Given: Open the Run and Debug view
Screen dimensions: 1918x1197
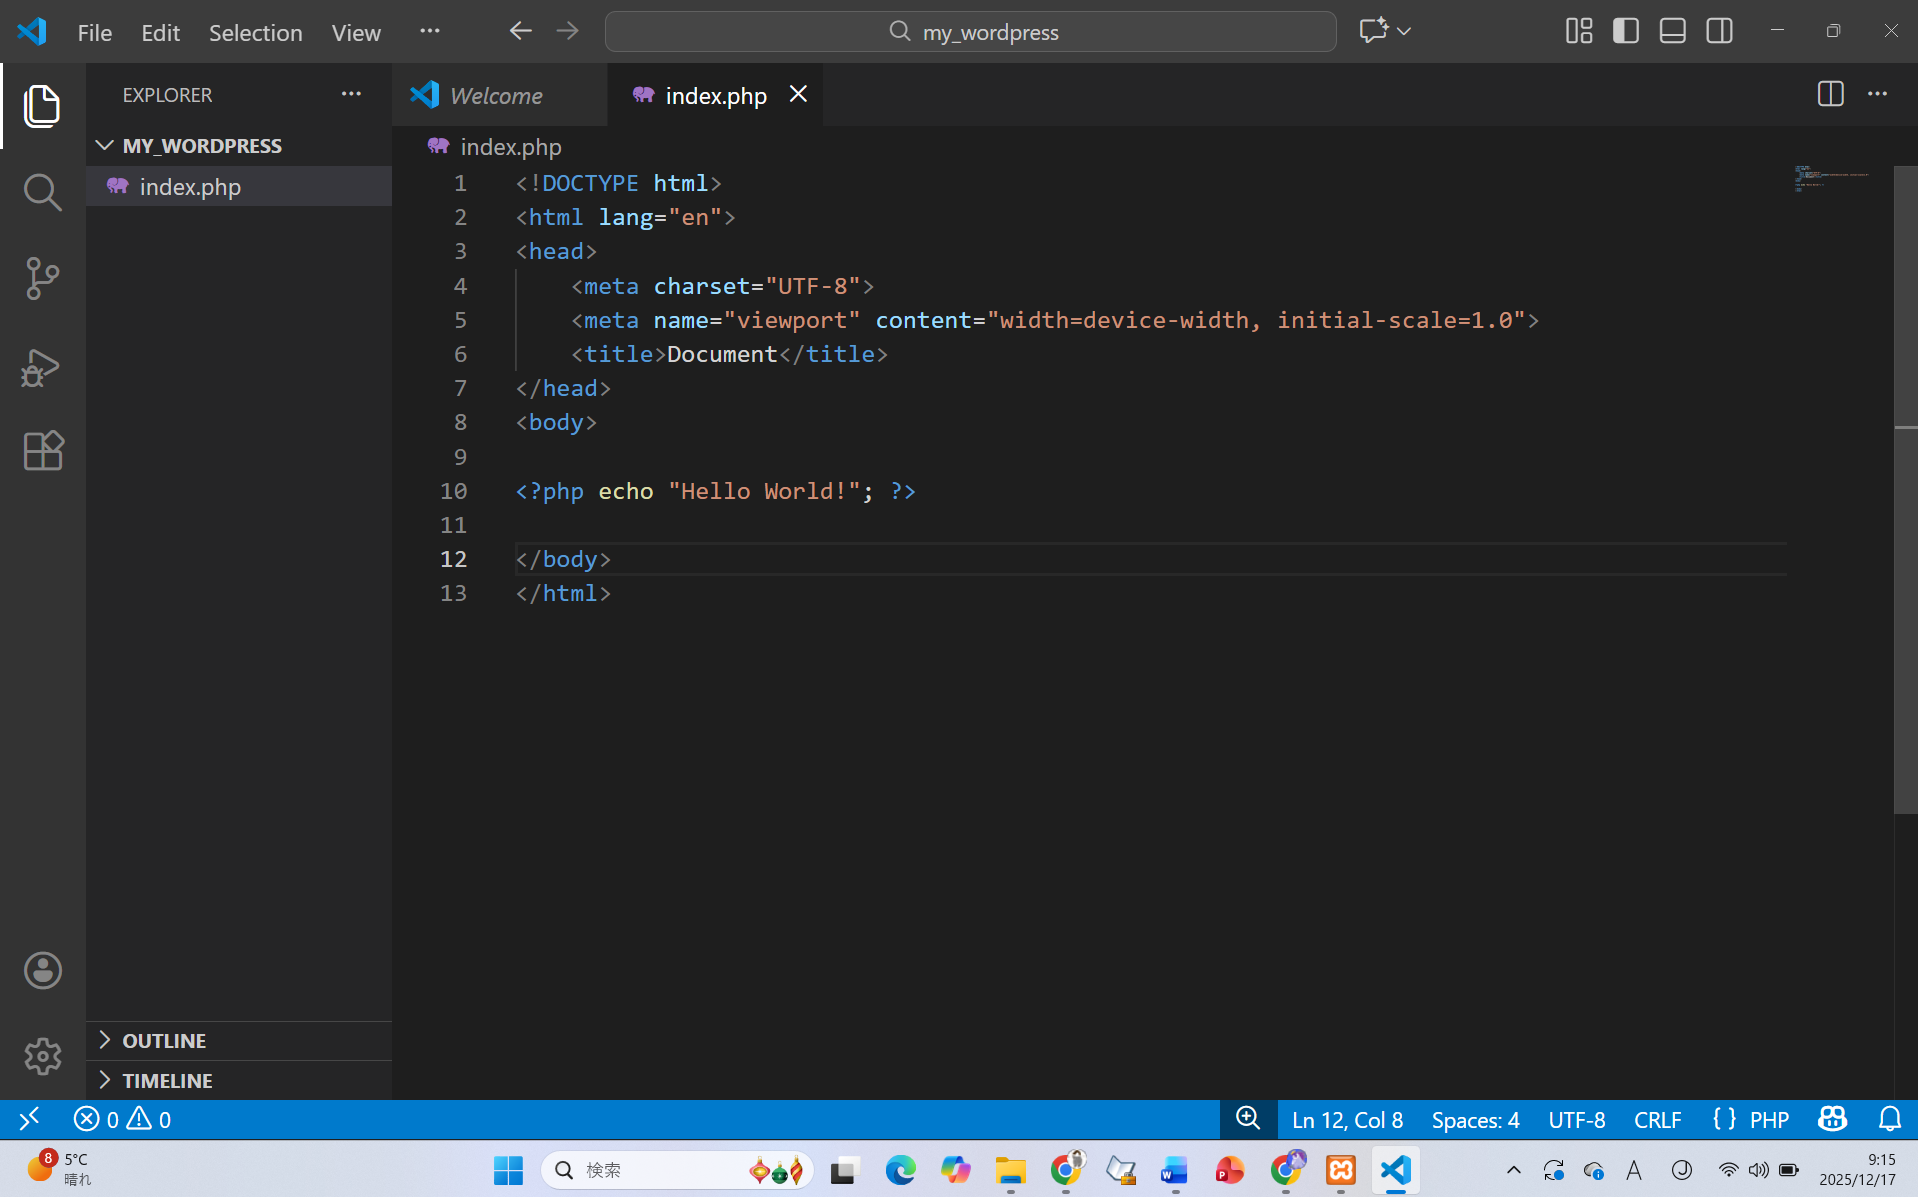Looking at the screenshot, I should tap(42, 367).
